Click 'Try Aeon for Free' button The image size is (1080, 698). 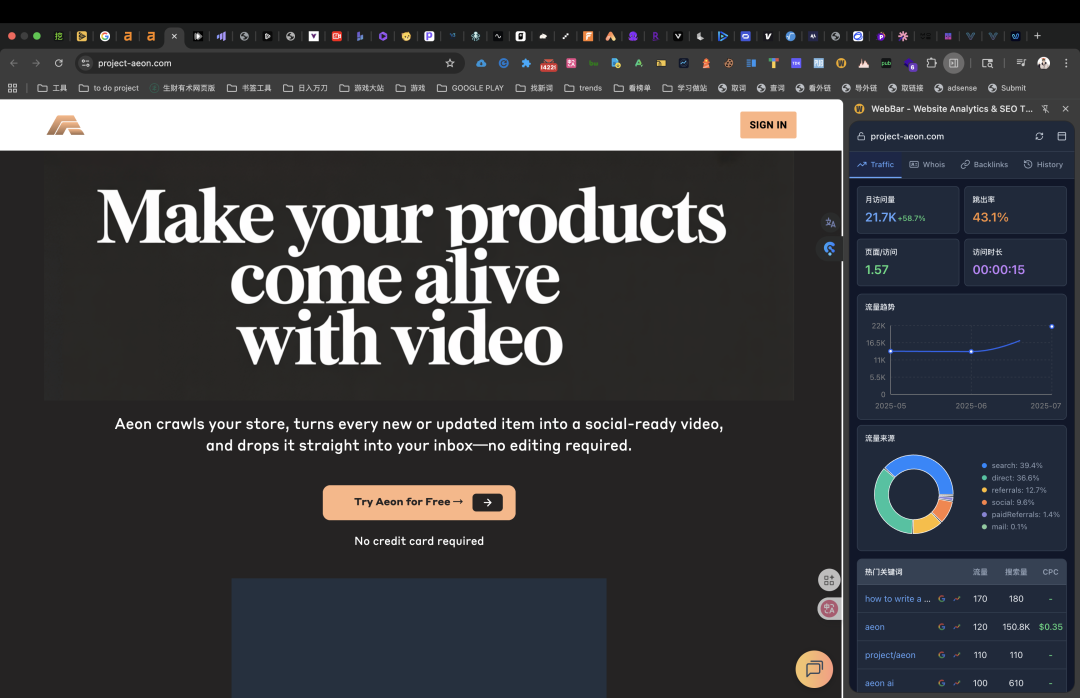point(419,502)
